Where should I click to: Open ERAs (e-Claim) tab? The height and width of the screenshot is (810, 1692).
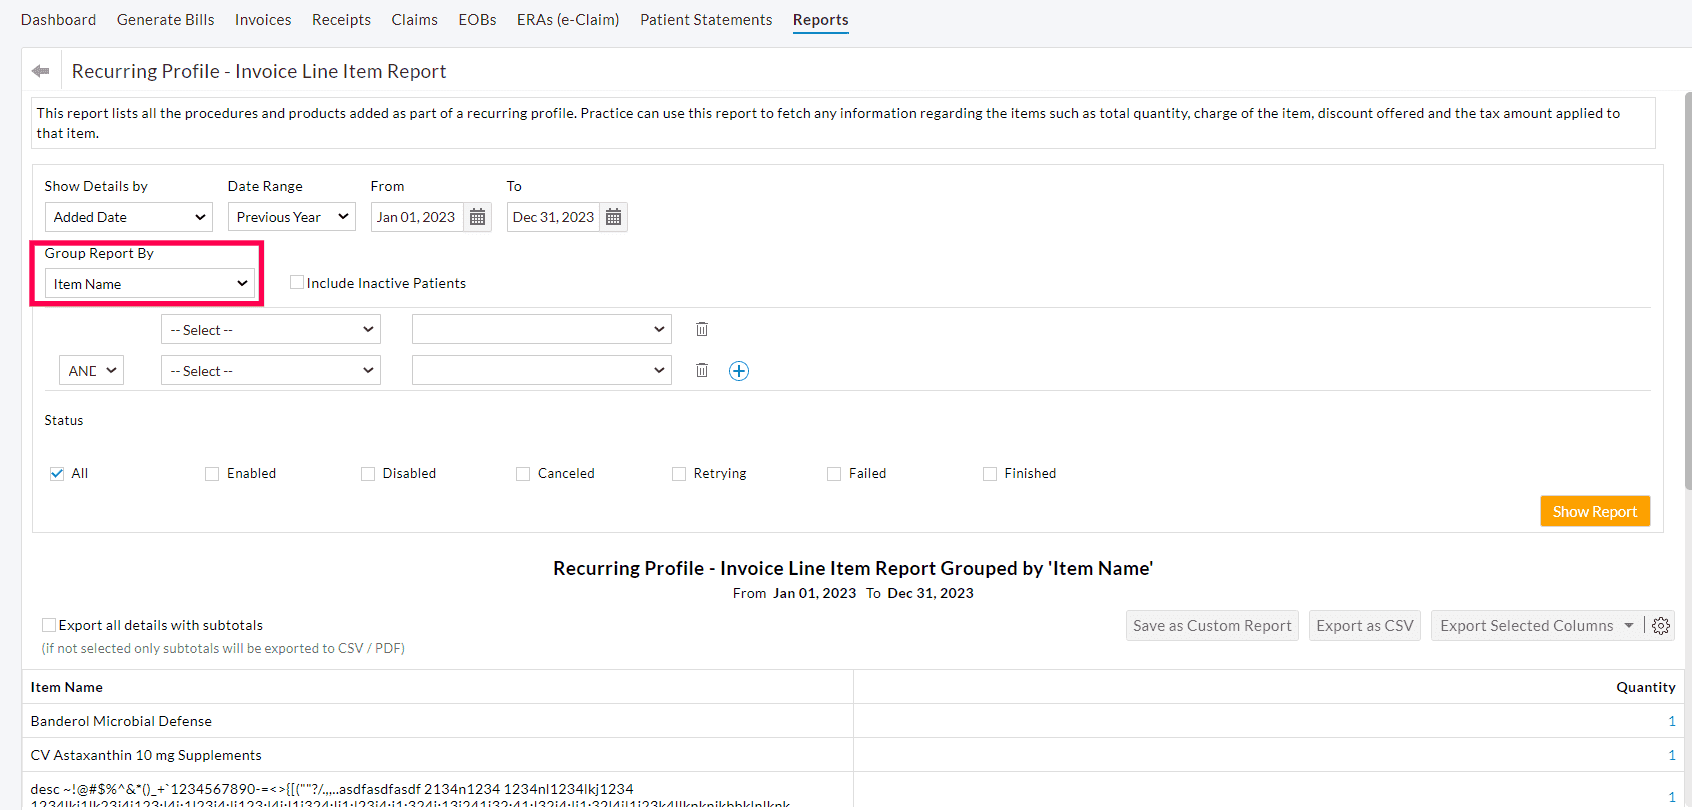click(x=568, y=20)
